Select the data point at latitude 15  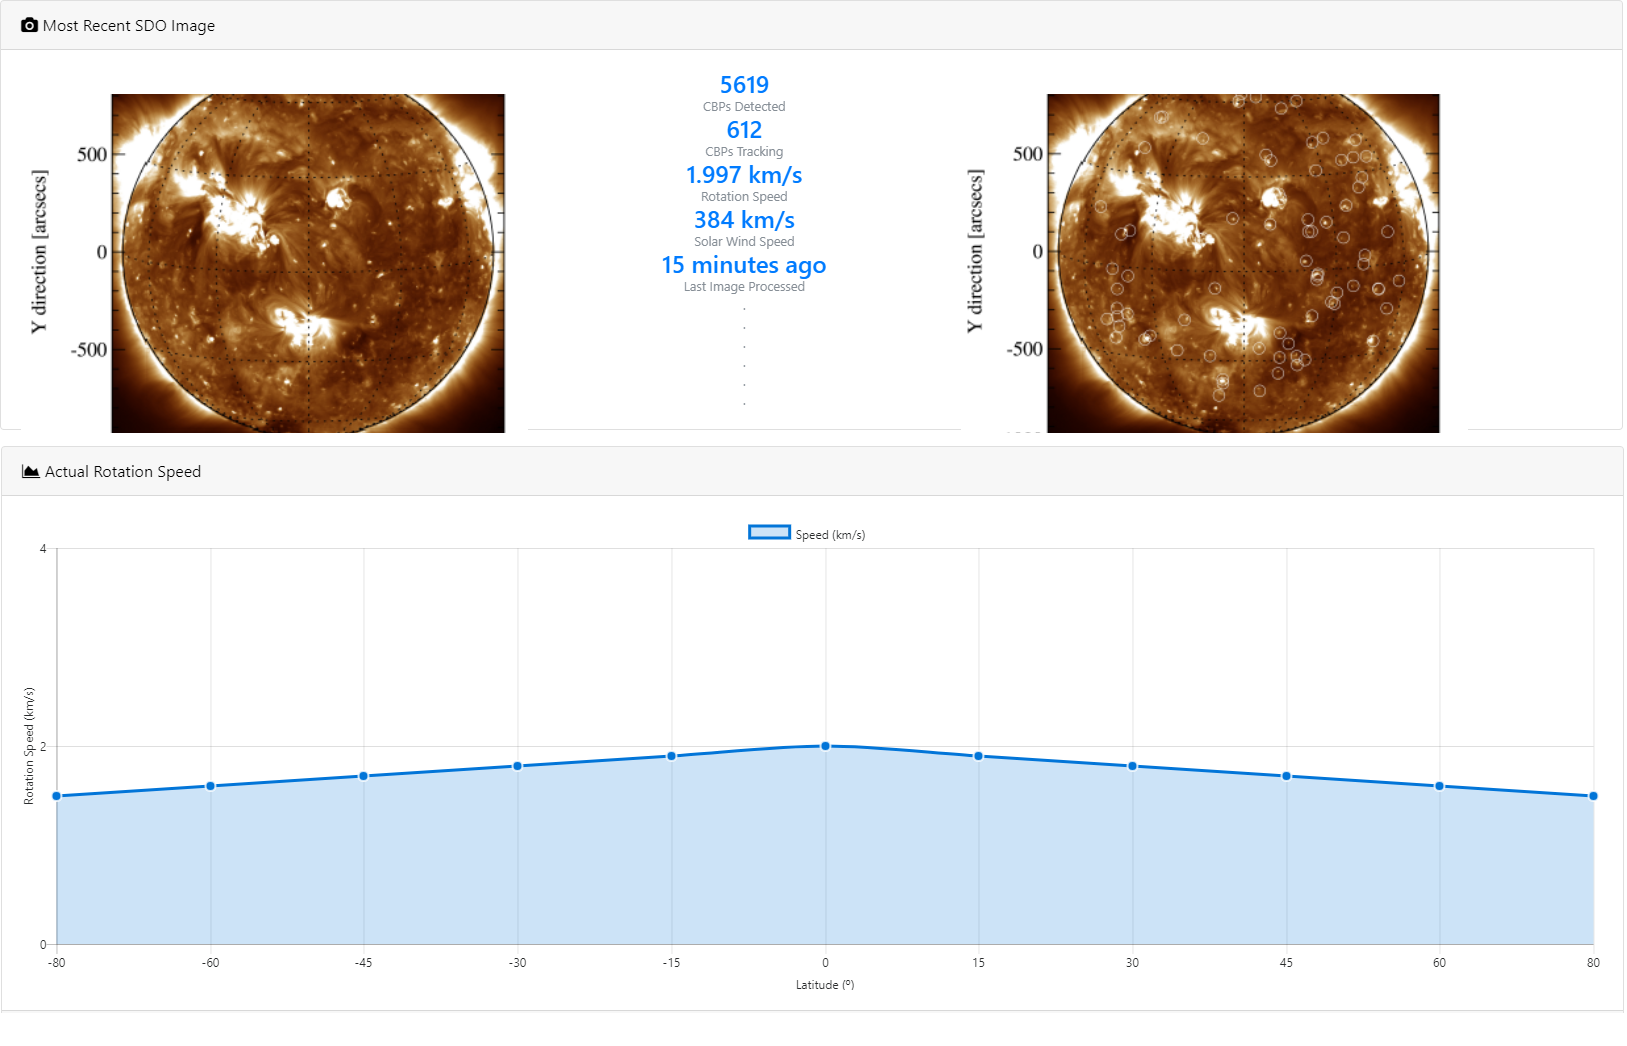[978, 756]
